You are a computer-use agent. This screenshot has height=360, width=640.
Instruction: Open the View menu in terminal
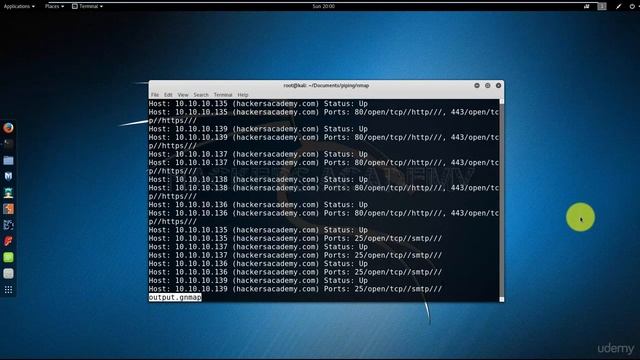click(183, 95)
